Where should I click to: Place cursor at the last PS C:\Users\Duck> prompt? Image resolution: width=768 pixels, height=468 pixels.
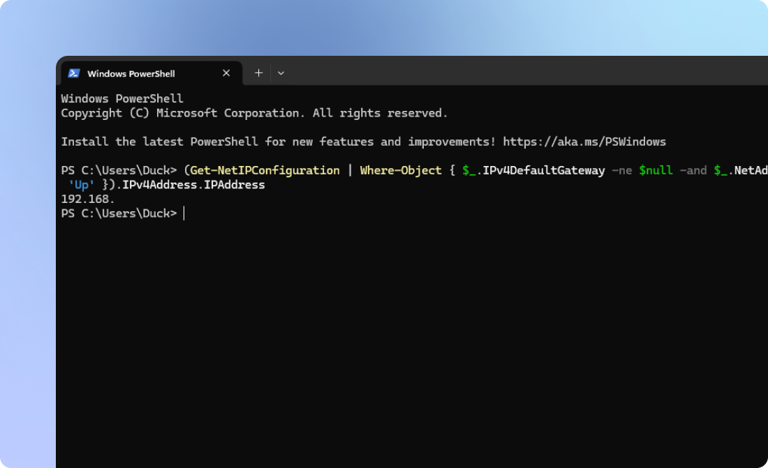tap(184, 213)
